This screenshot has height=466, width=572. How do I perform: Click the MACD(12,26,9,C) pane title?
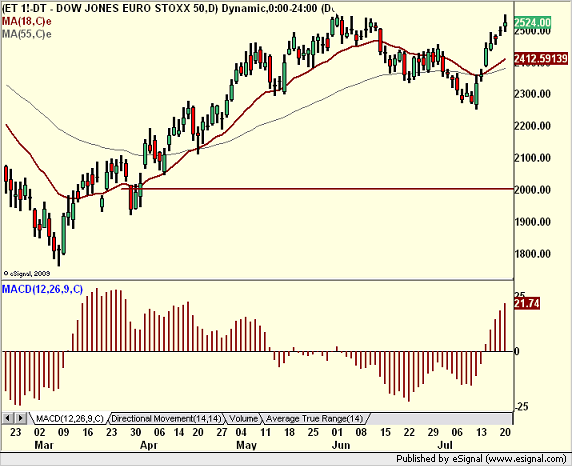click(x=42, y=289)
